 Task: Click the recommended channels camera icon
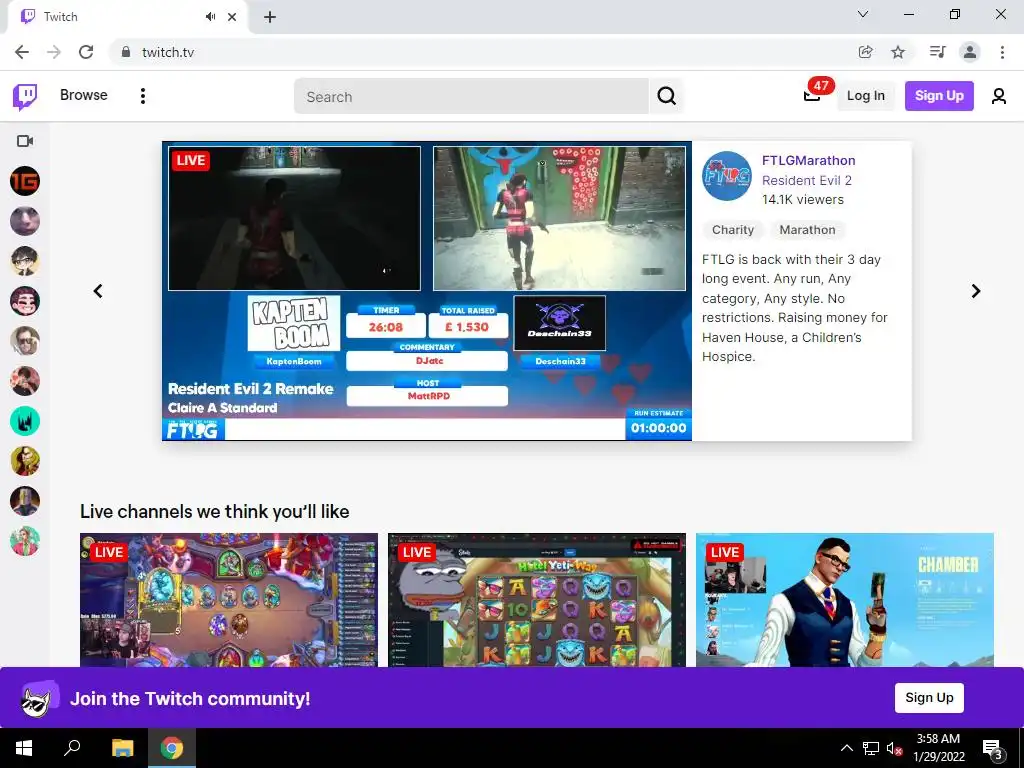pyautogui.click(x=25, y=141)
